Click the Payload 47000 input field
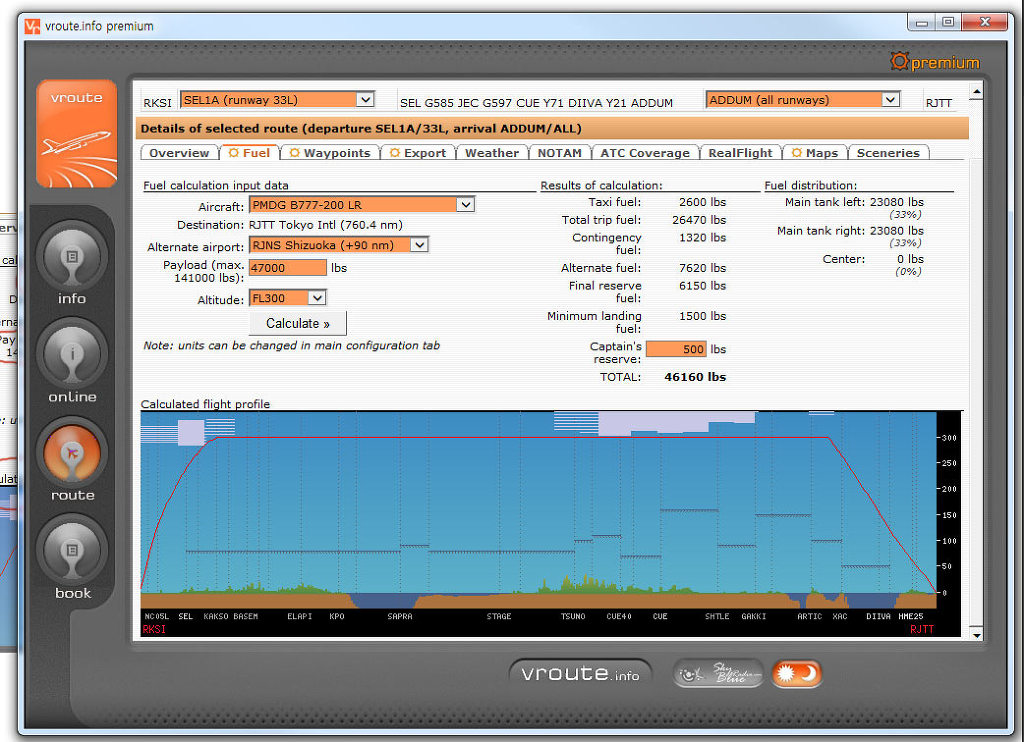This screenshot has width=1024, height=742. click(287, 268)
